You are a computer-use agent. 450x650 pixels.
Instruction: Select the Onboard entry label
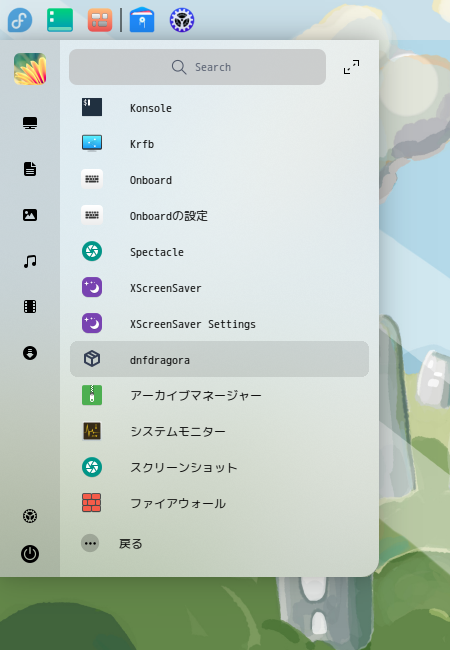click(151, 180)
